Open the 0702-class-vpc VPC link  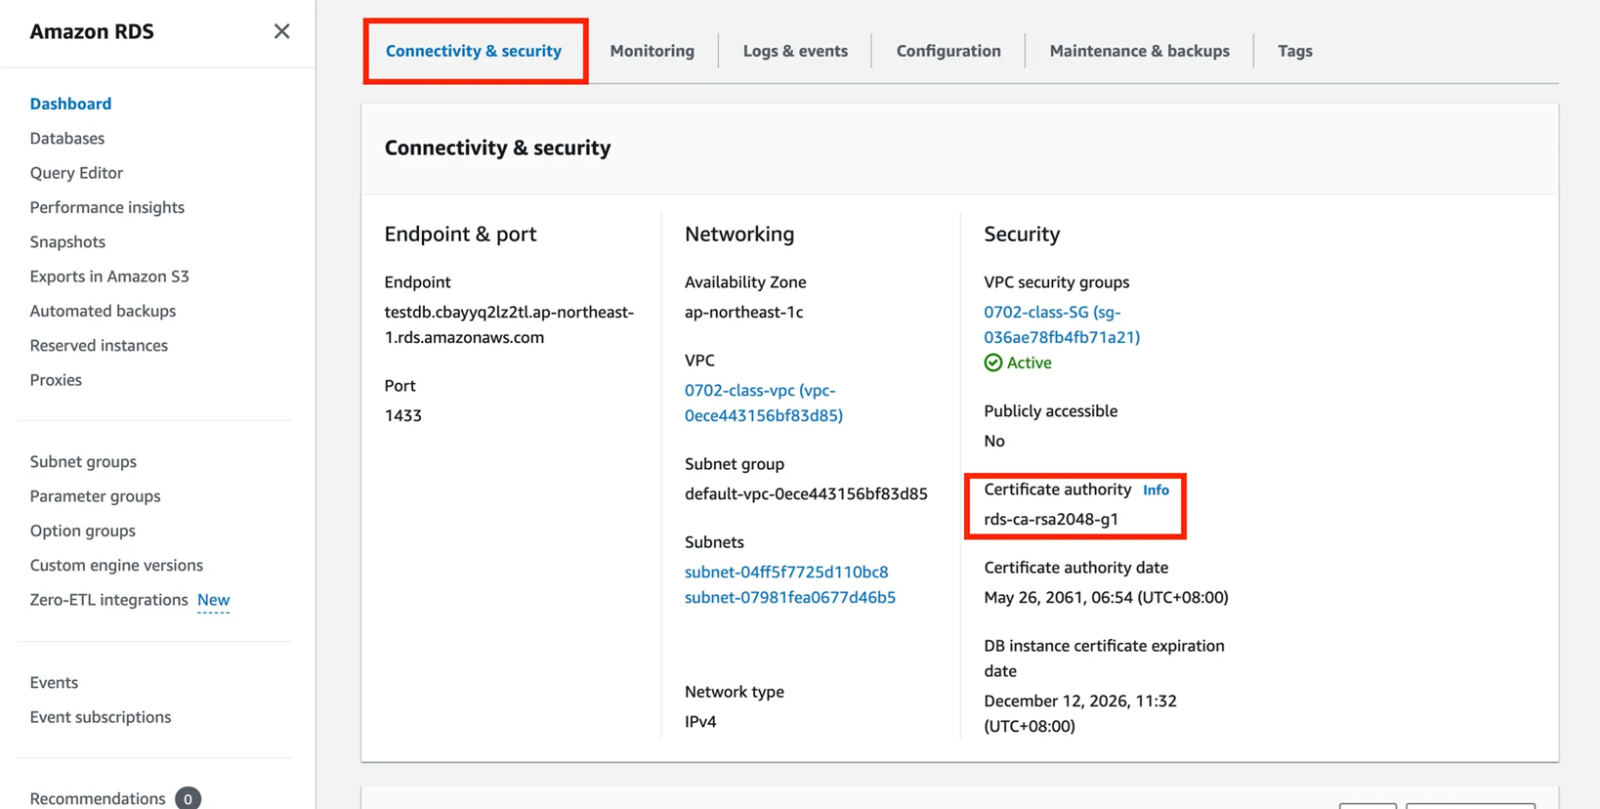(x=763, y=403)
